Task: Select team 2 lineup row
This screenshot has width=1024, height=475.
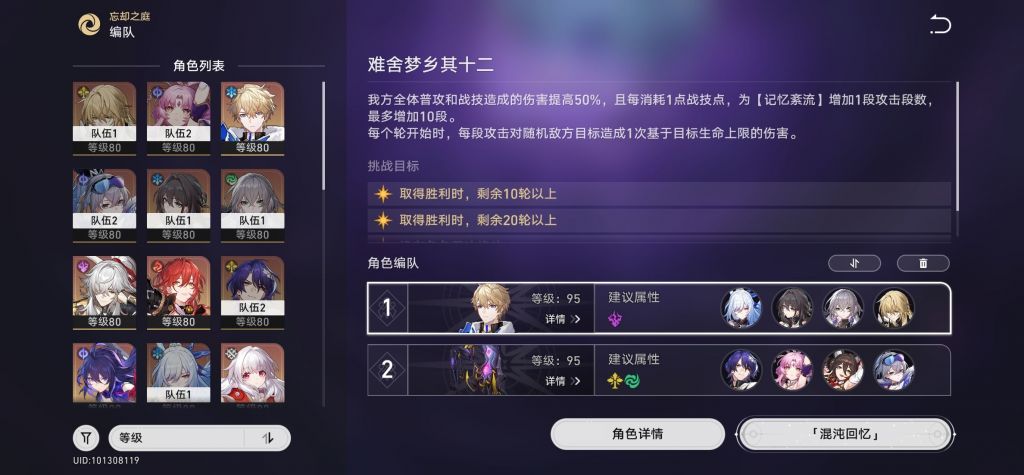Action: (x=659, y=370)
